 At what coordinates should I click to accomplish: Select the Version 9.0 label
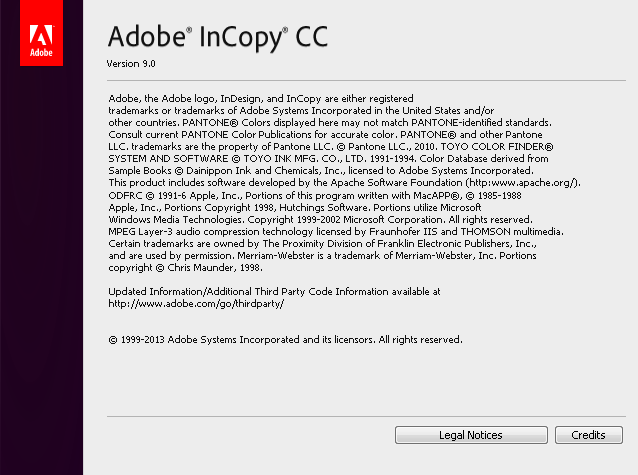131,64
